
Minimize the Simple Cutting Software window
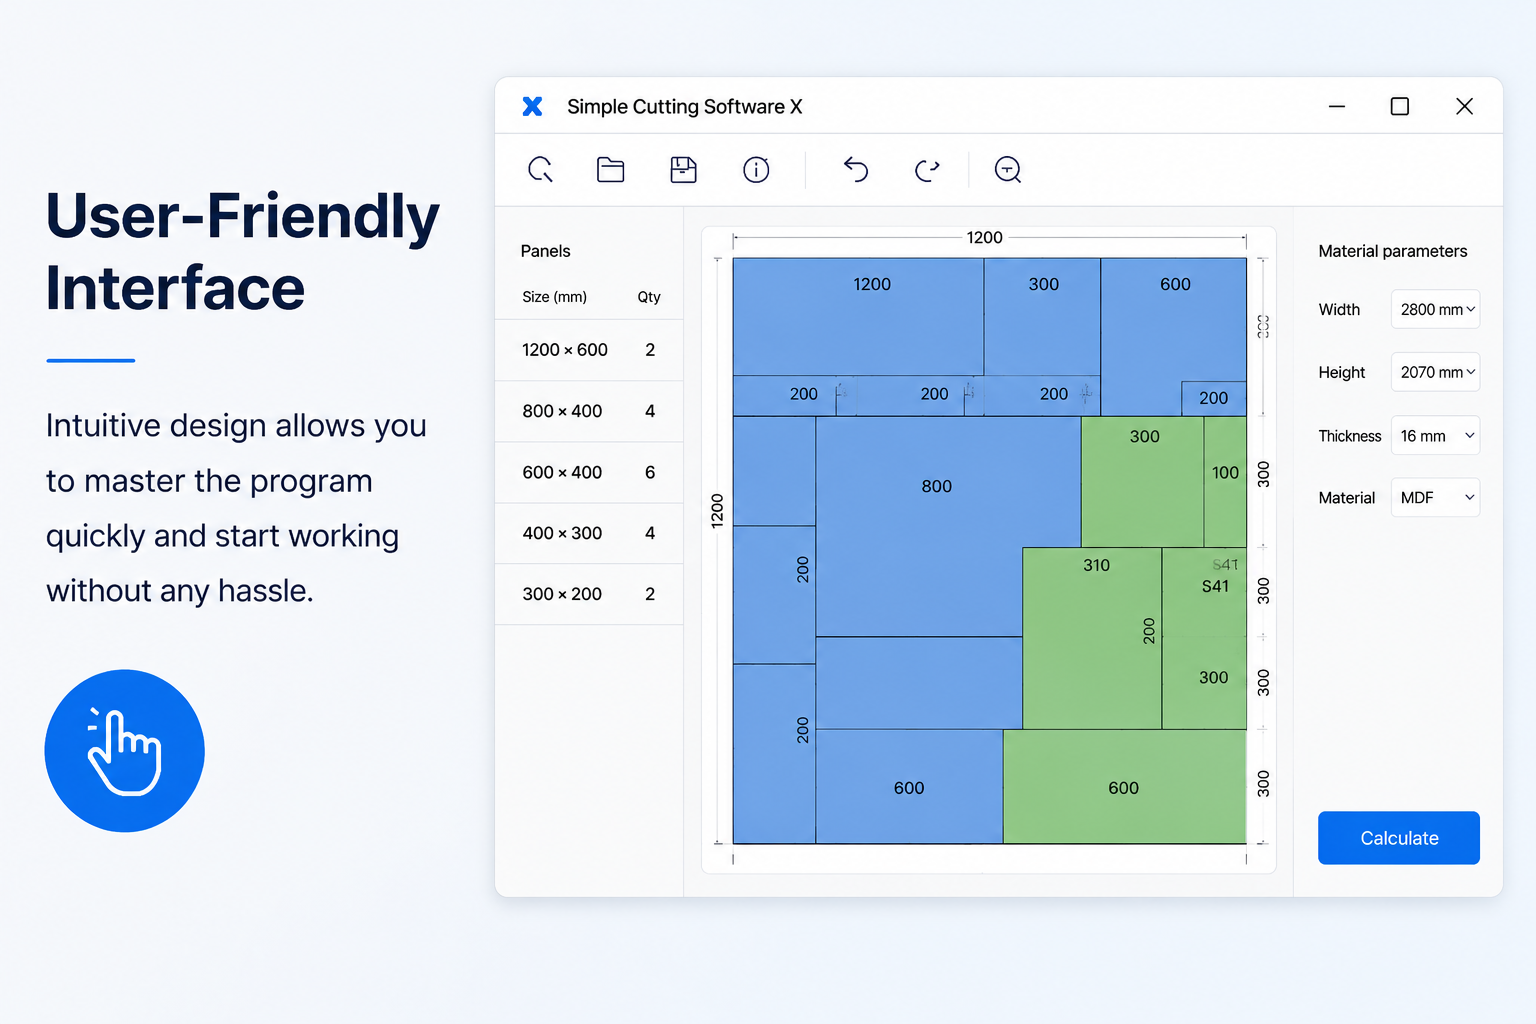coord(1337,106)
